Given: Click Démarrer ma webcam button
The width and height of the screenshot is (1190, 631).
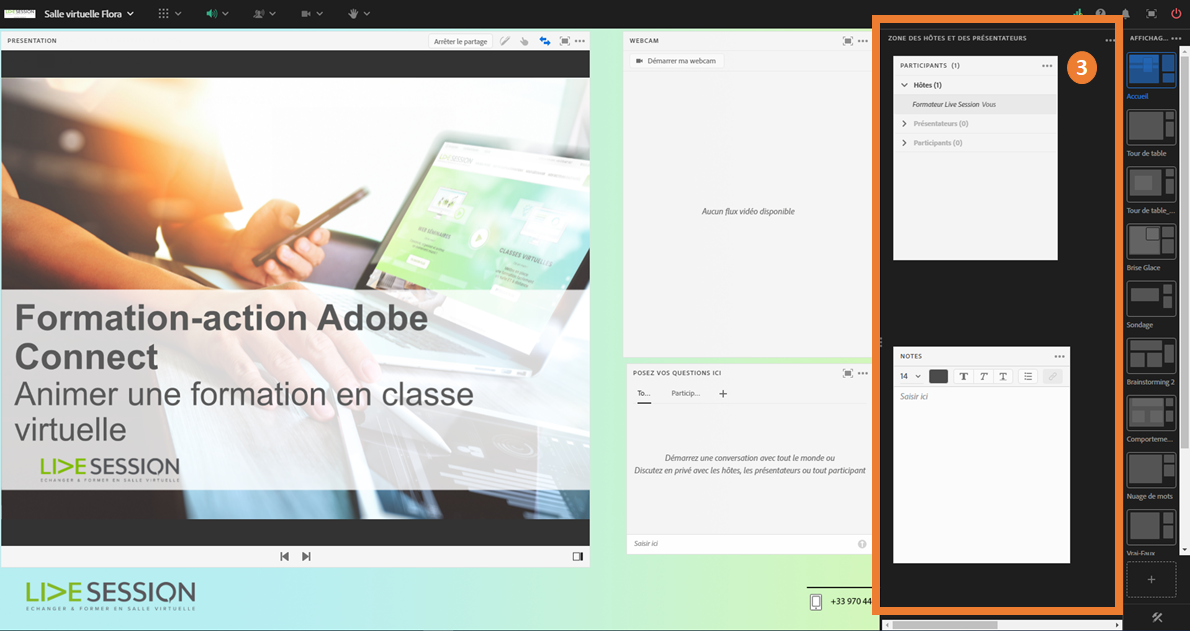Looking at the screenshot, I should [676, 61].
